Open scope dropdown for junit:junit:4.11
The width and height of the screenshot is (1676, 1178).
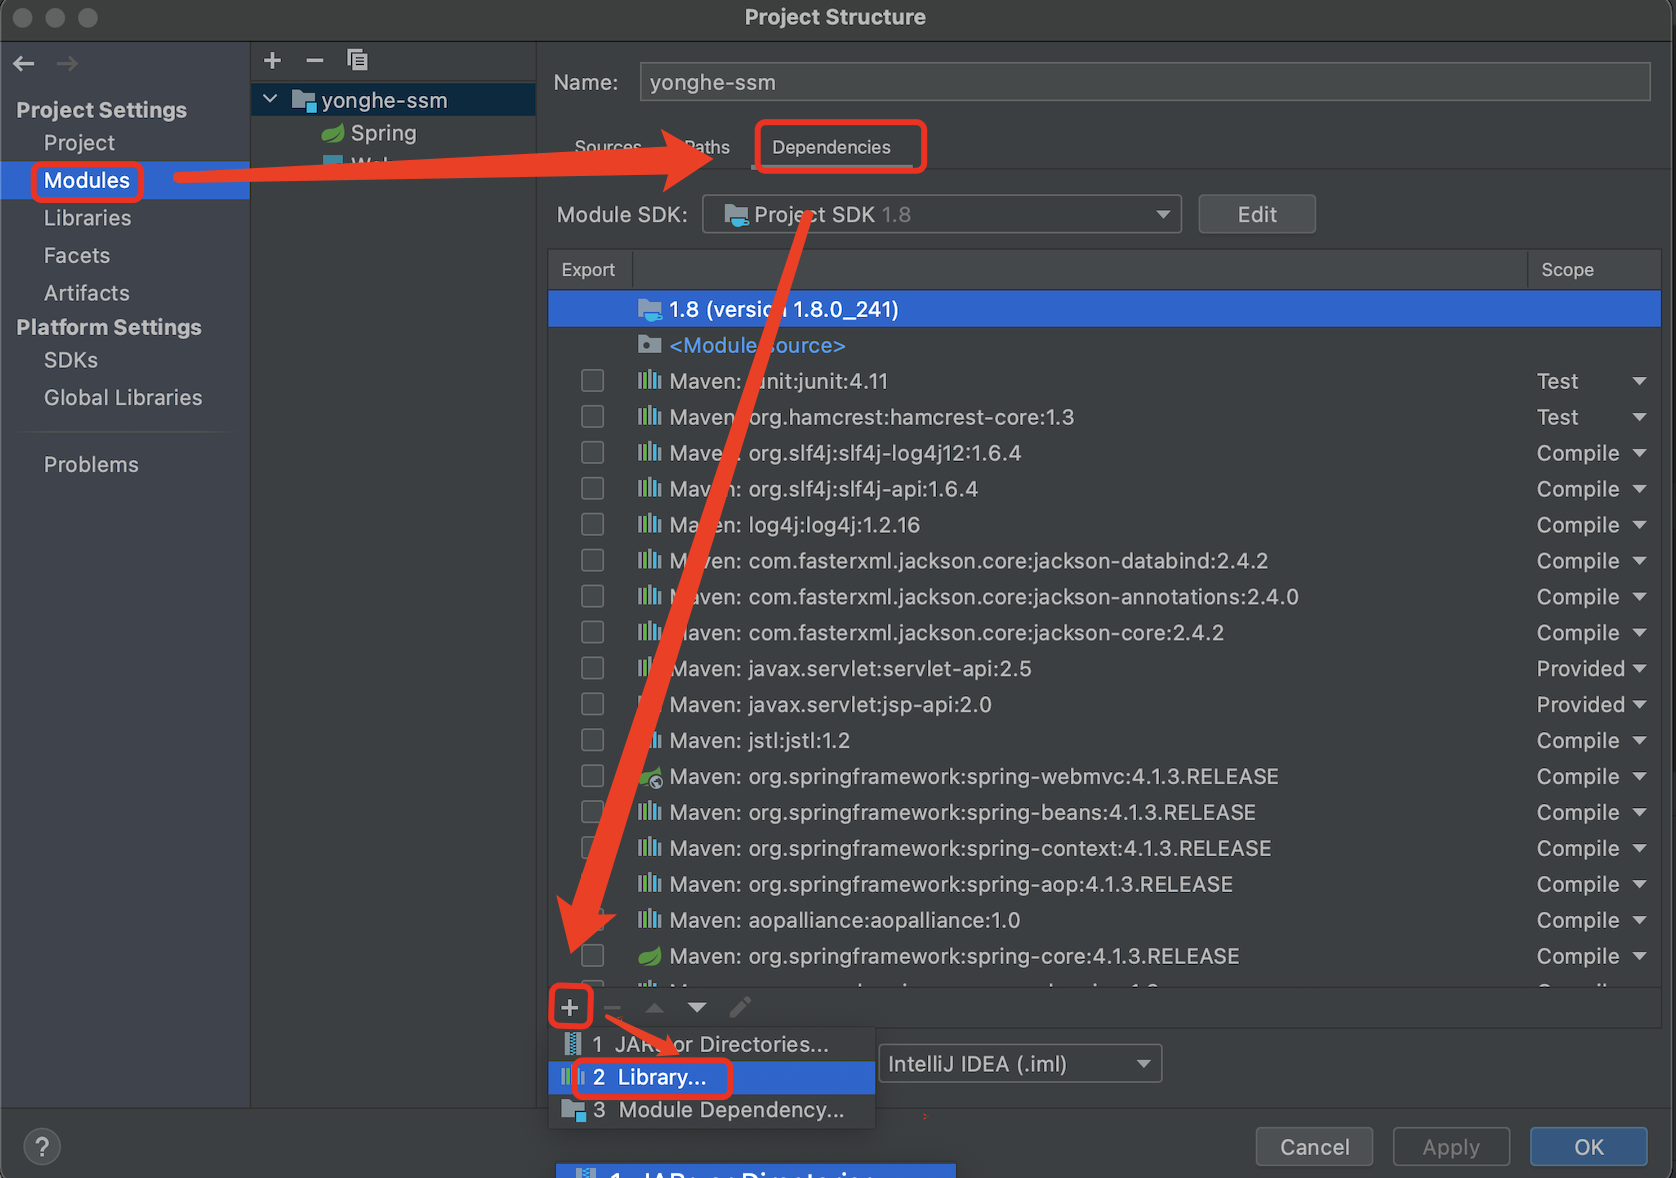click(x=1640, y=381)
